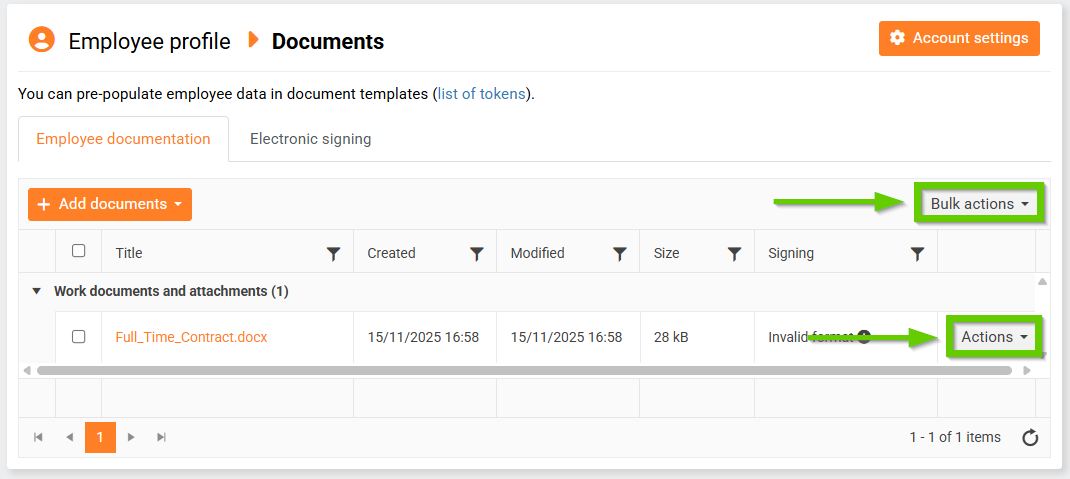Click the Account settings button
The height and width of the screenshot is (479, 1070).
pos(959,38)
